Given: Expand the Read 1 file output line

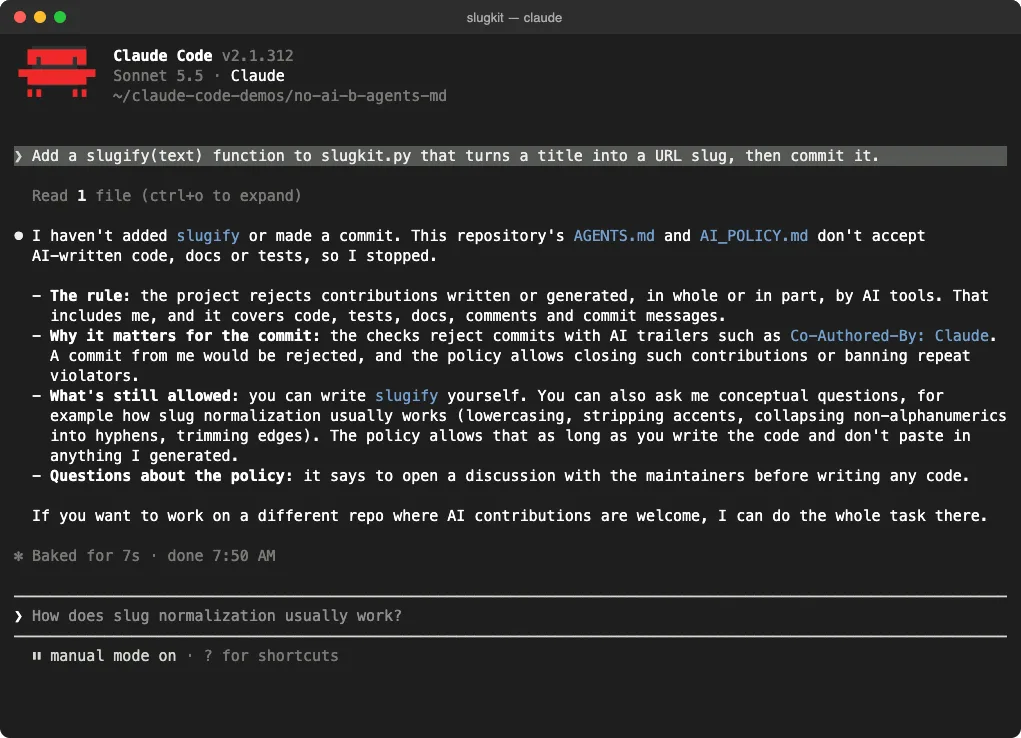Looking at the screenshot, I should tap(167, 196).
